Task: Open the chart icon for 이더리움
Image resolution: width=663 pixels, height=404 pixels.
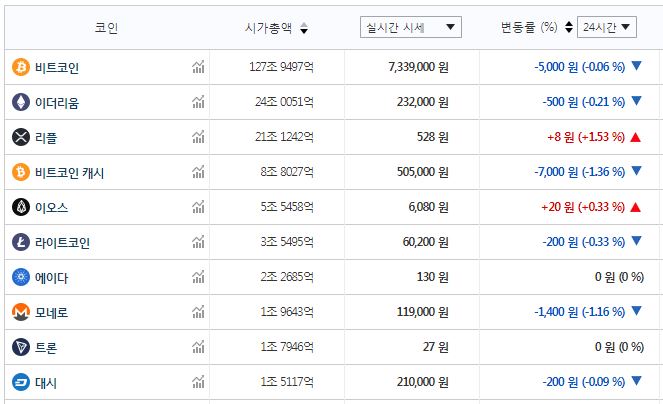Action: tap(198, 102)
